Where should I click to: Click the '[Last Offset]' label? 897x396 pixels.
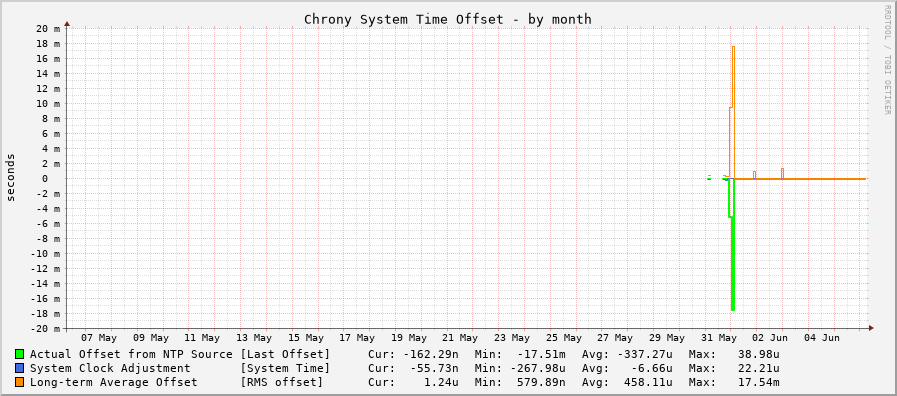[285, 354]
